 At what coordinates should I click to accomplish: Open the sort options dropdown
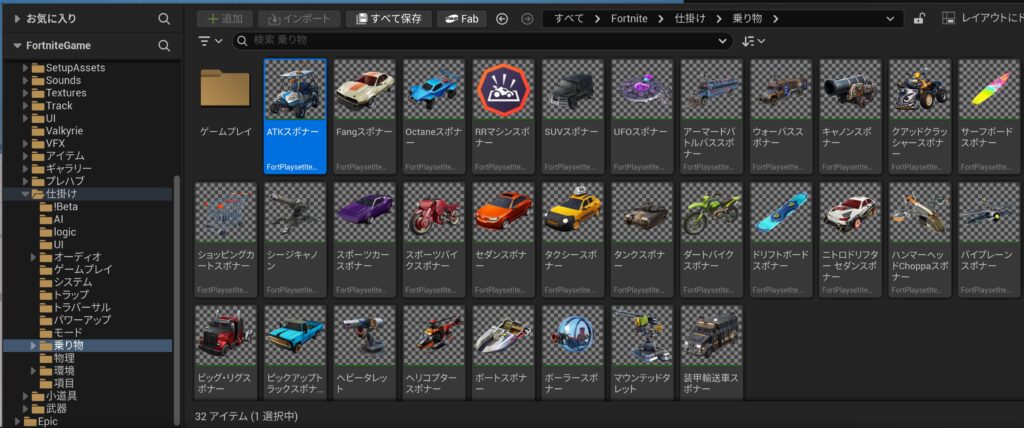(754, 41)
